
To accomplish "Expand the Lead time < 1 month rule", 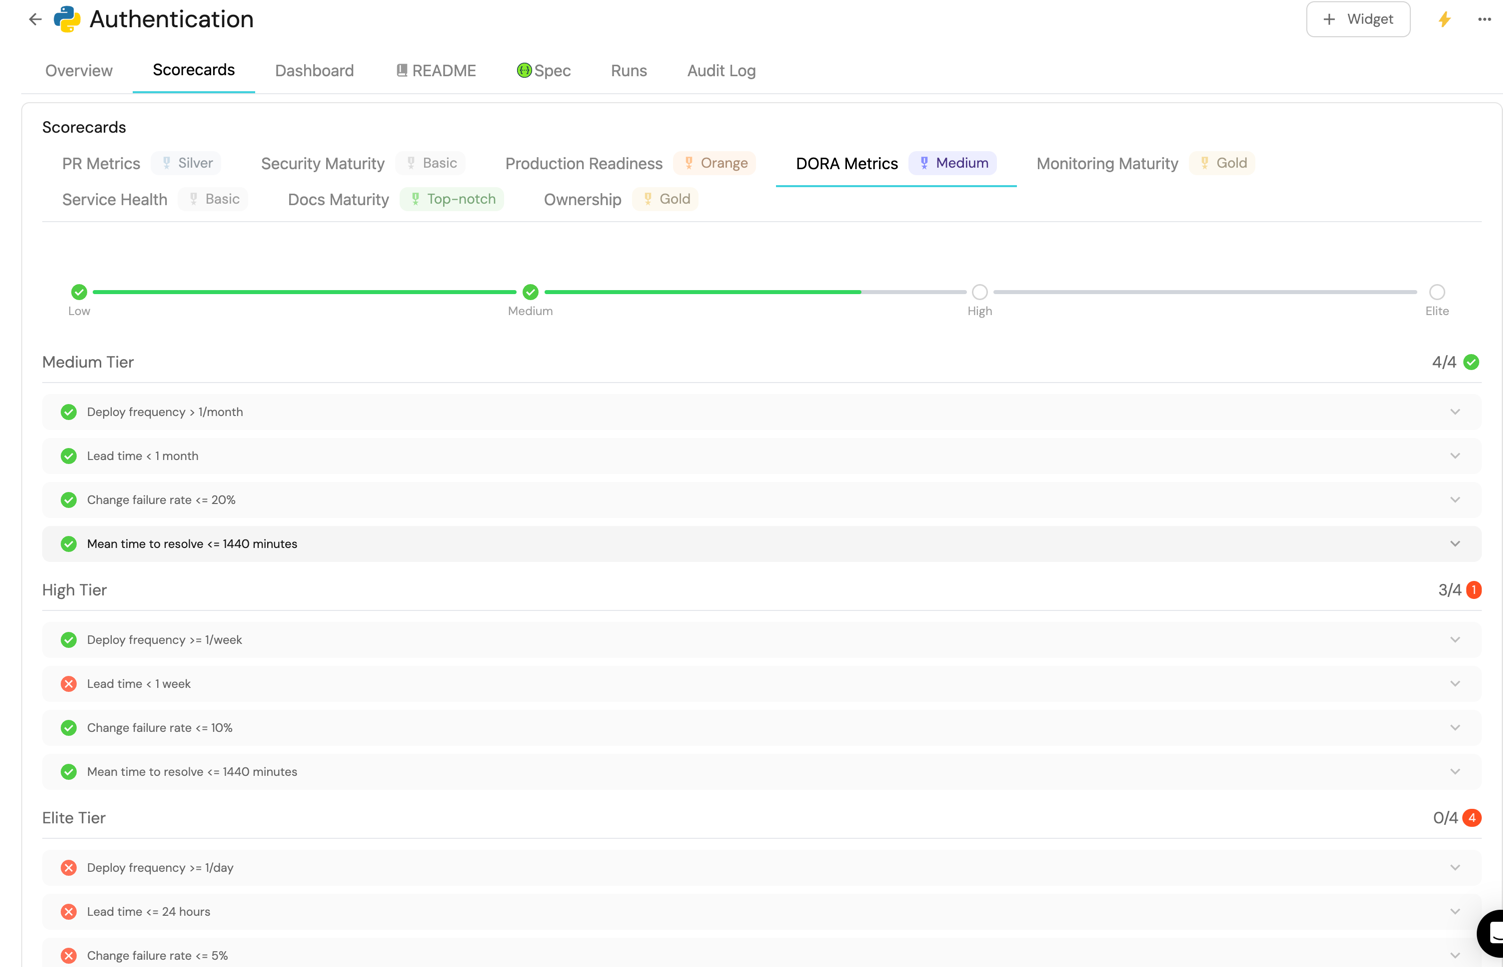I will 1455,456.
